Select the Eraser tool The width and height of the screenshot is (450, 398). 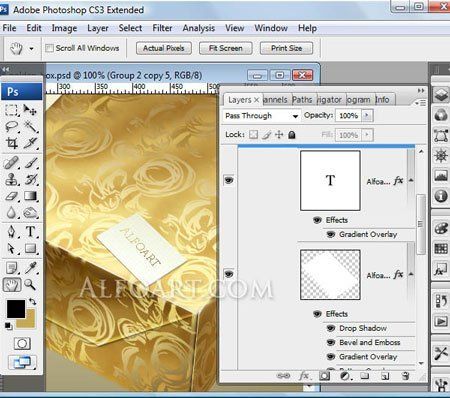tap(11, 196)
